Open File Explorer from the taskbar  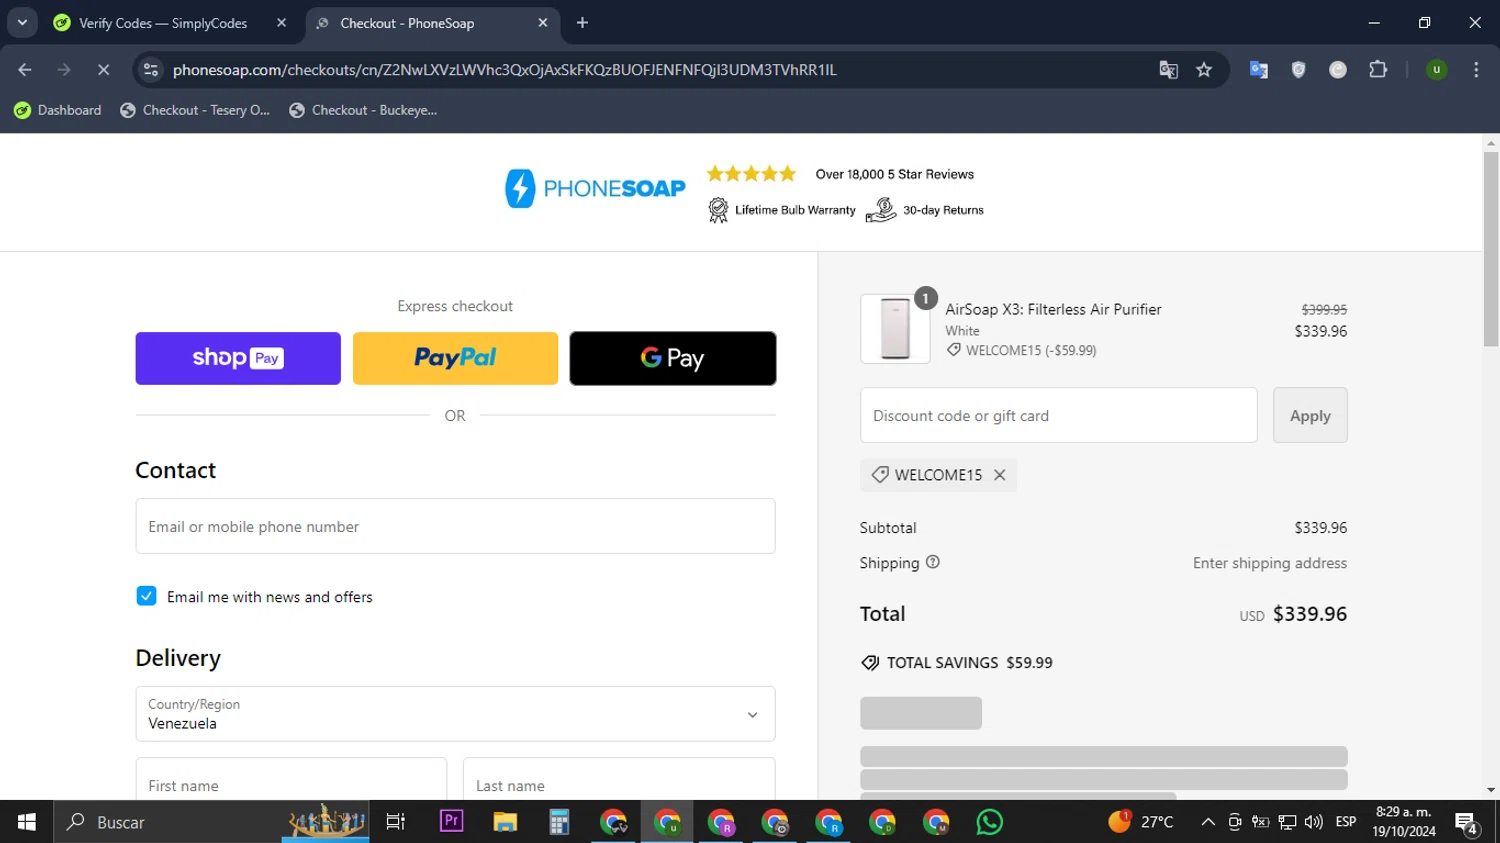[x=505, y=822]
